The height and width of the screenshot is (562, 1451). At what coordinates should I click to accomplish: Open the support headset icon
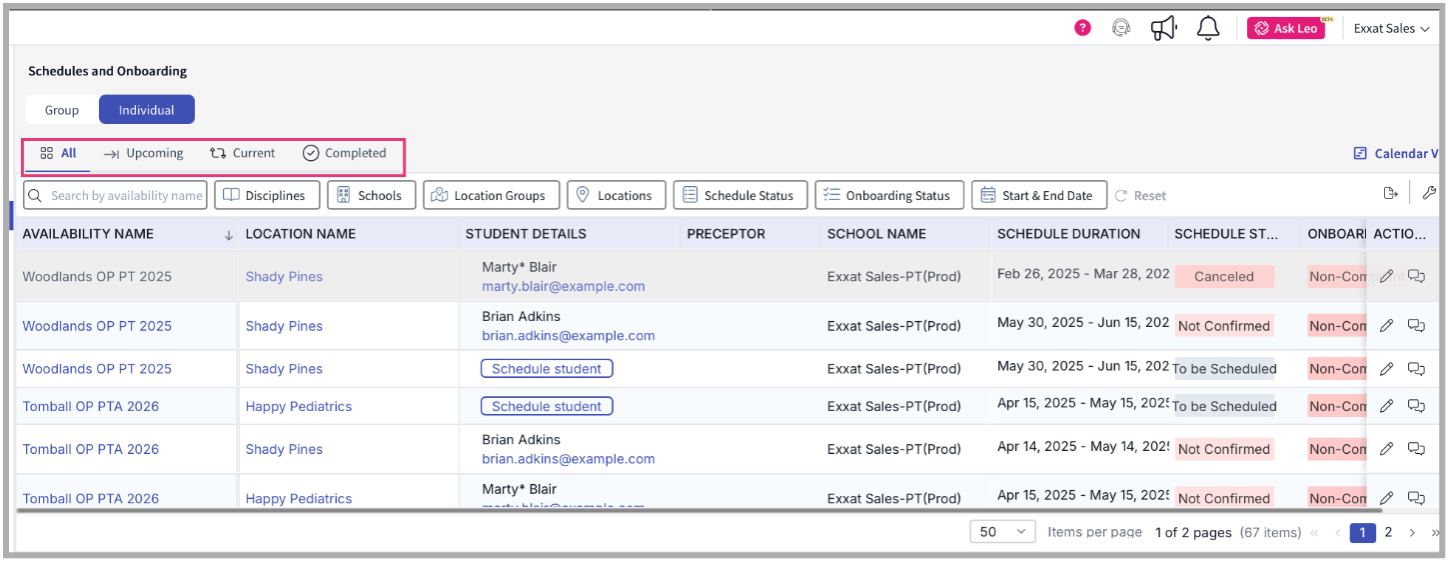click(x=1121, y=28)
